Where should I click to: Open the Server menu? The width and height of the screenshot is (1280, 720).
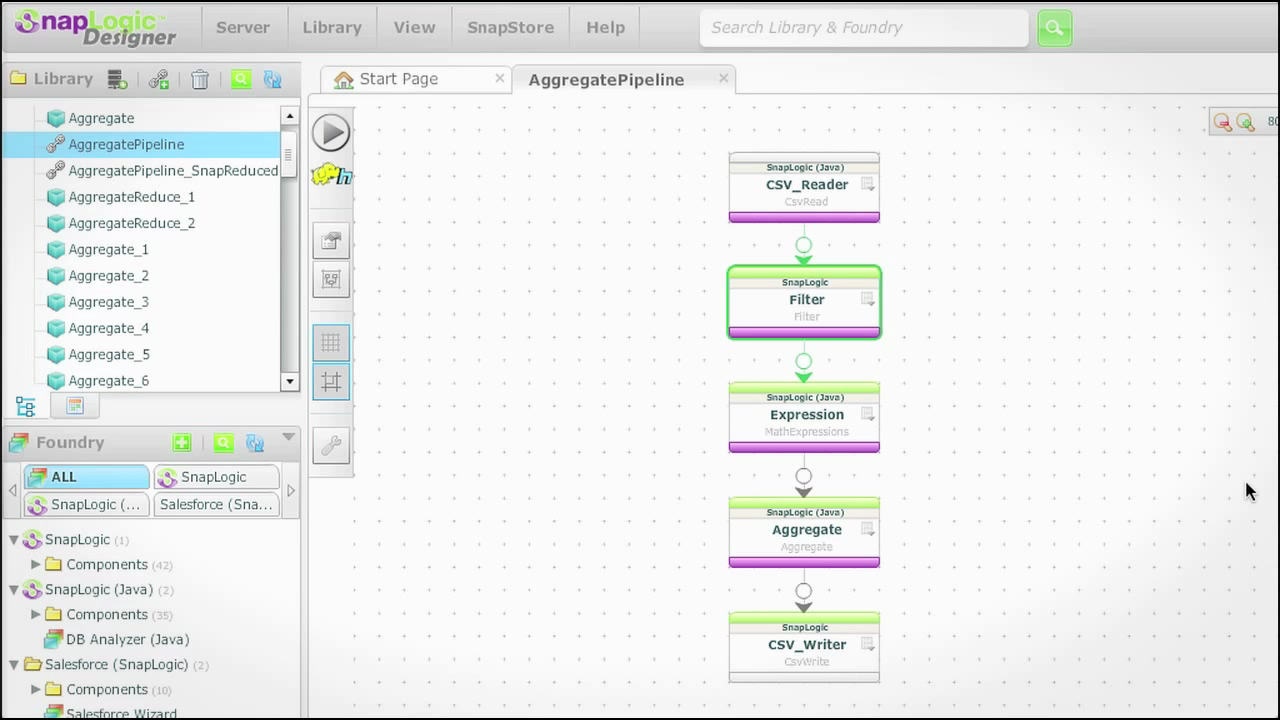(243, 28)
